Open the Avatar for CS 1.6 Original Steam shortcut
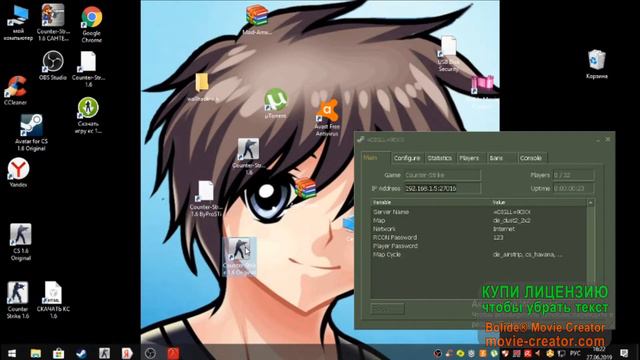This screenshot has width=640, height=360. coord(31,132)
